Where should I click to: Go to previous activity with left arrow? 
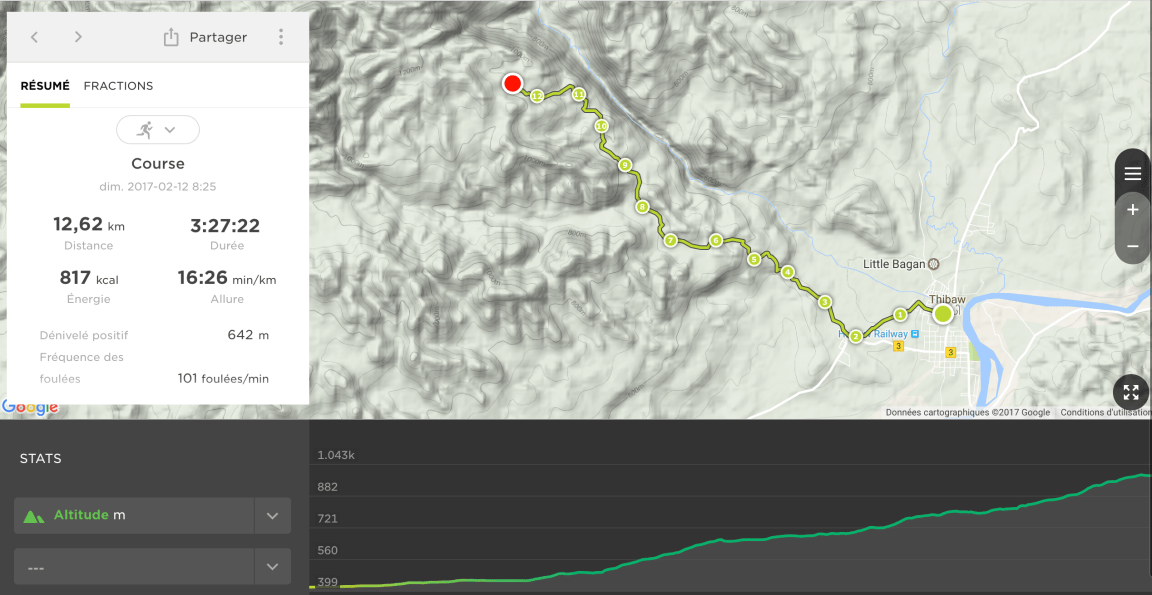[x=34, y=37]
